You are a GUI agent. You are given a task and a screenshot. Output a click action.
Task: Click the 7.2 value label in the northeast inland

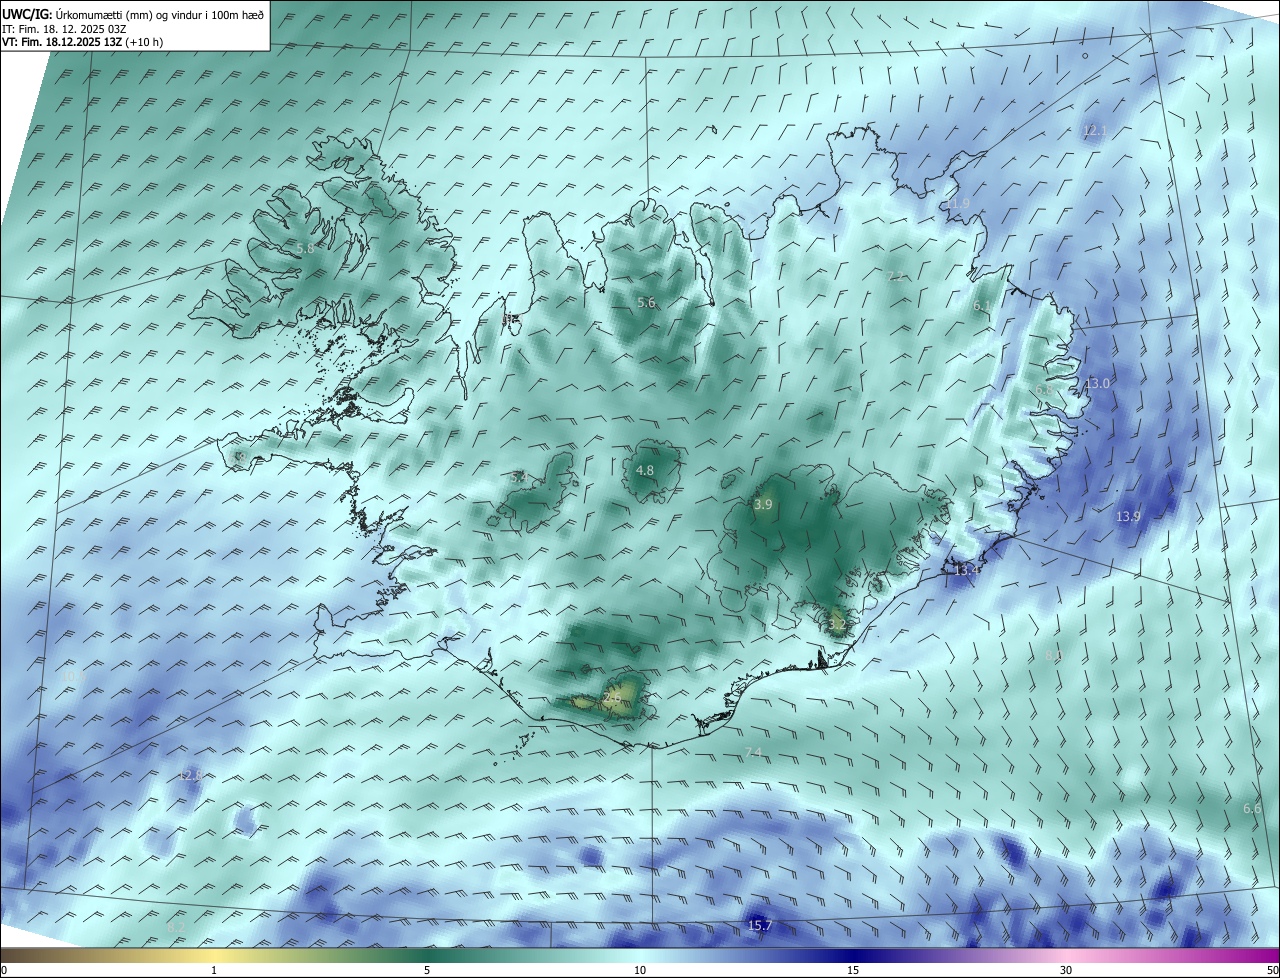(x=896, y=276)
